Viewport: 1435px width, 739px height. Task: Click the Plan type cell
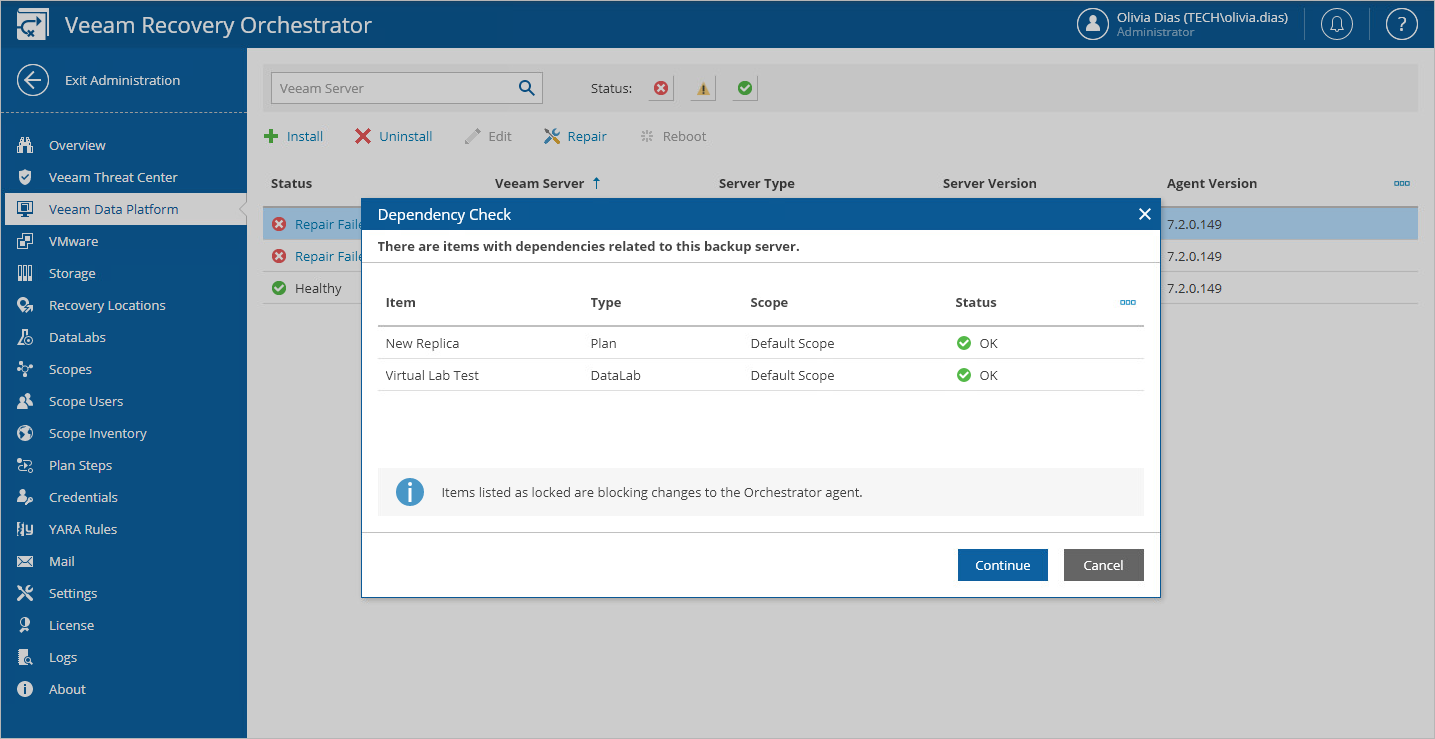point(603,343)
